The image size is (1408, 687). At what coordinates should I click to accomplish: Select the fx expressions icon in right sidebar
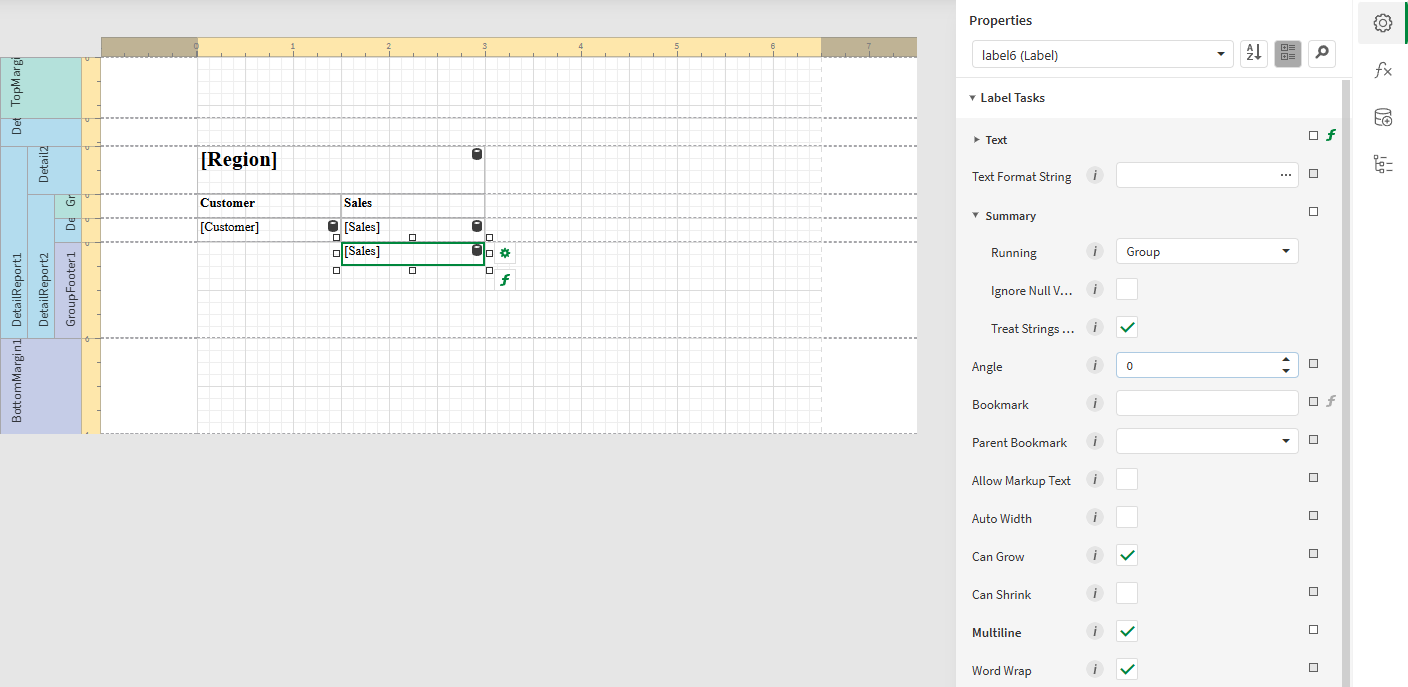click(x=1382, y=70)
